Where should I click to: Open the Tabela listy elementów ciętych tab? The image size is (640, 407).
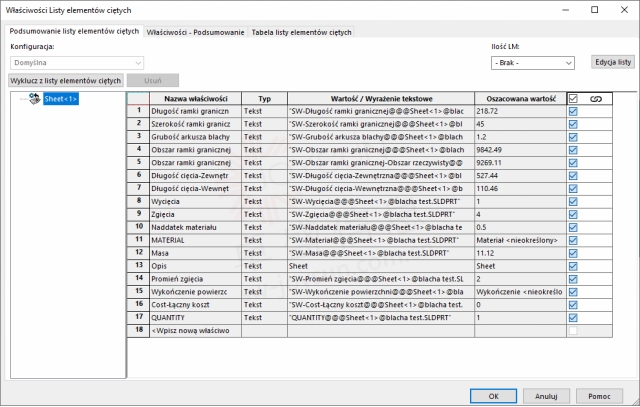pyautogui.click(x=301, y=32)
